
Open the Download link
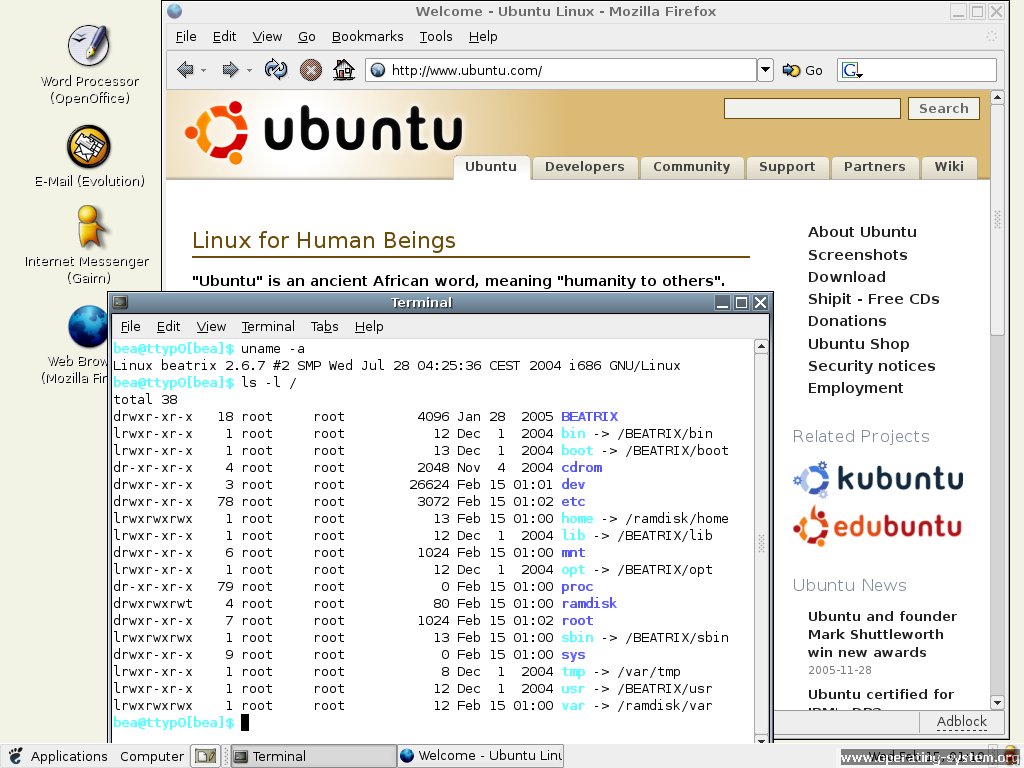point(846,277)
